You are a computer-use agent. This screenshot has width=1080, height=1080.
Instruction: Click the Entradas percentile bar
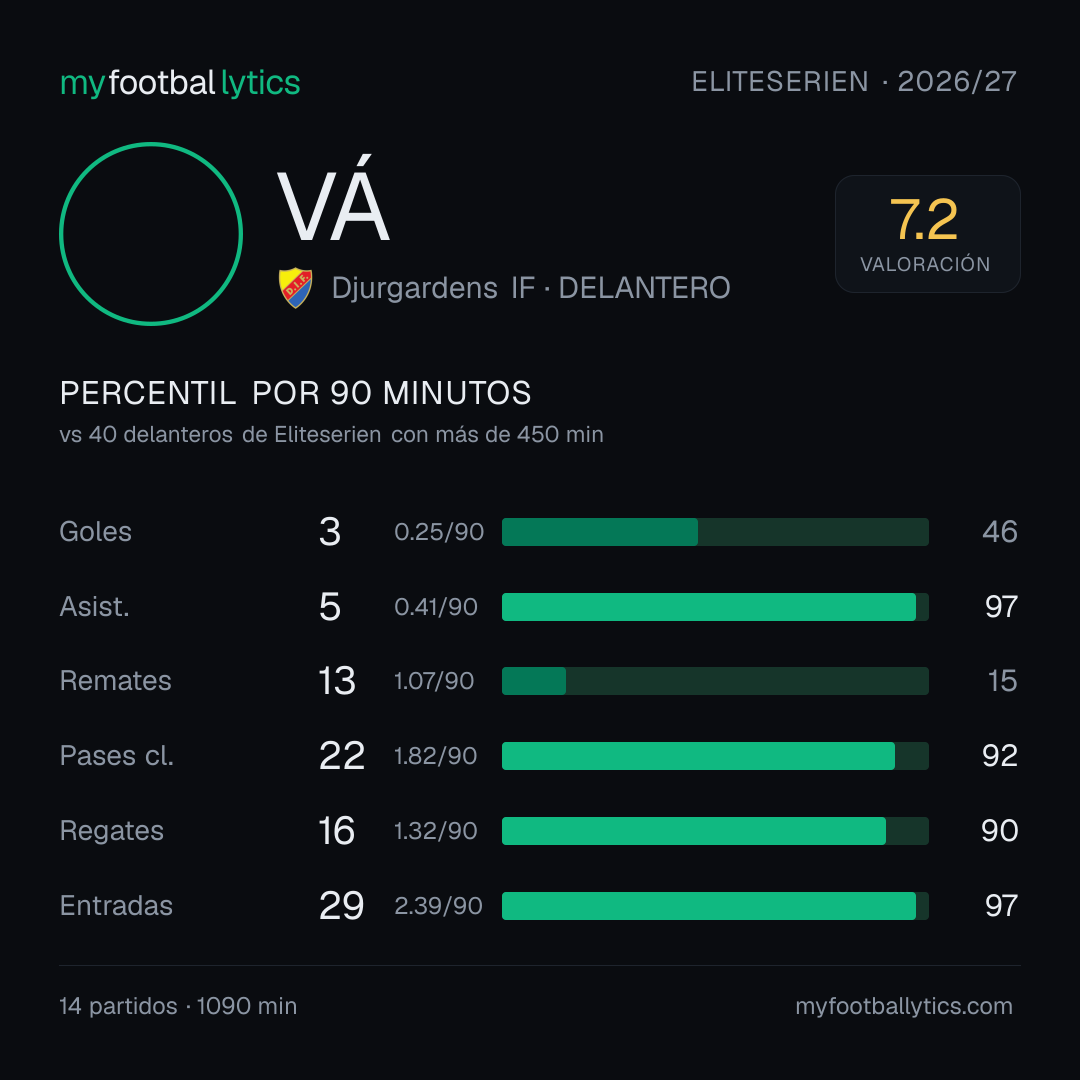pos(715,906)
